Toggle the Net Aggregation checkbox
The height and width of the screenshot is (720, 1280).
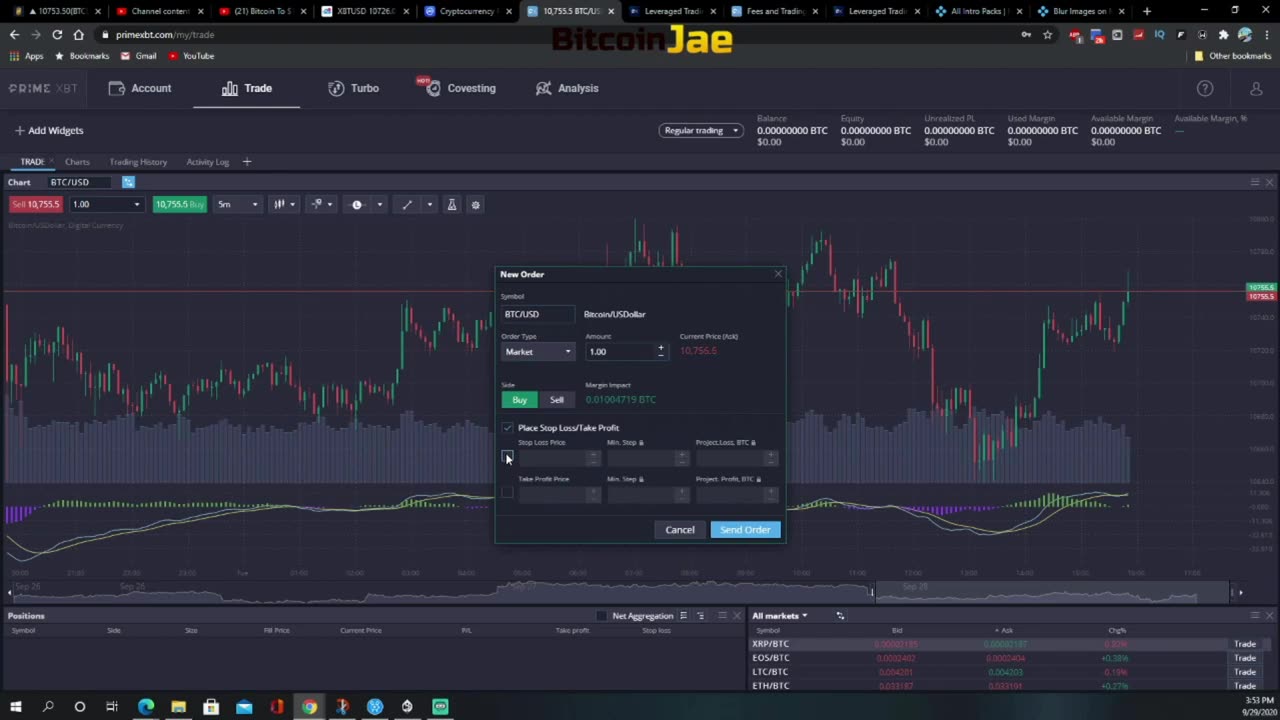click(601, 616)
